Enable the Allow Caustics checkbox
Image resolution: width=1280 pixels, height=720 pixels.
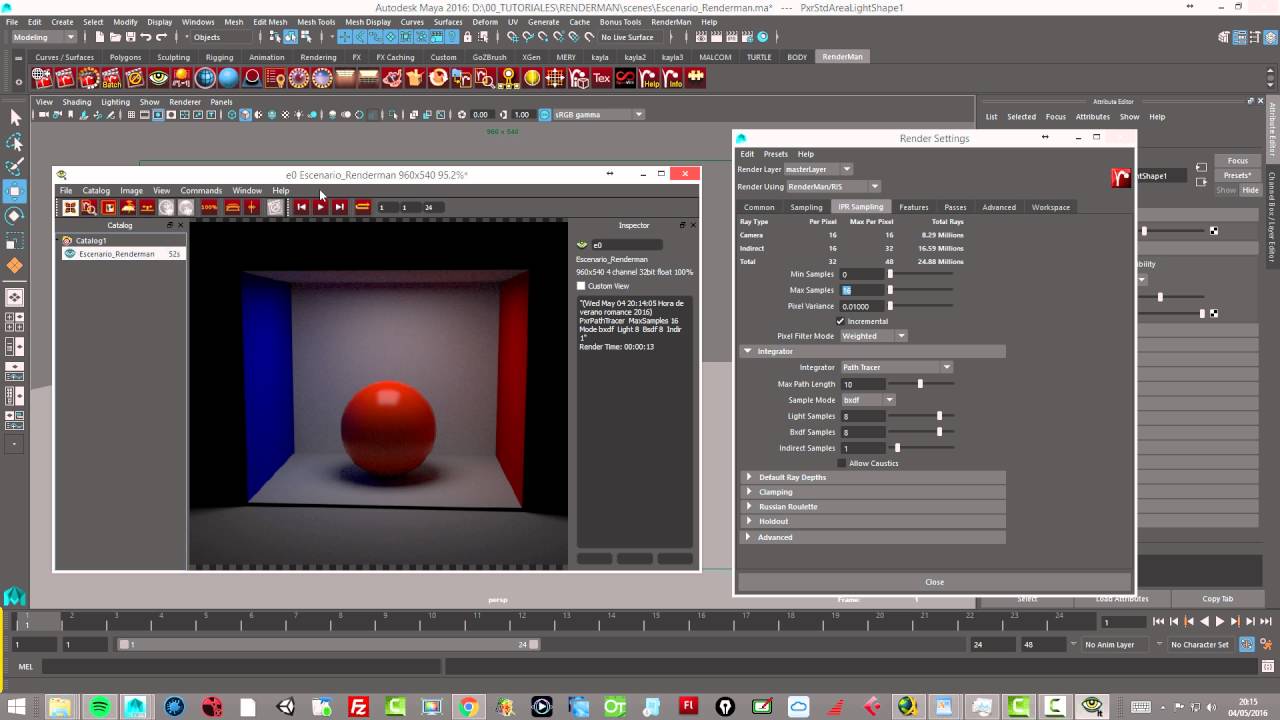click(x=840, y=463)
